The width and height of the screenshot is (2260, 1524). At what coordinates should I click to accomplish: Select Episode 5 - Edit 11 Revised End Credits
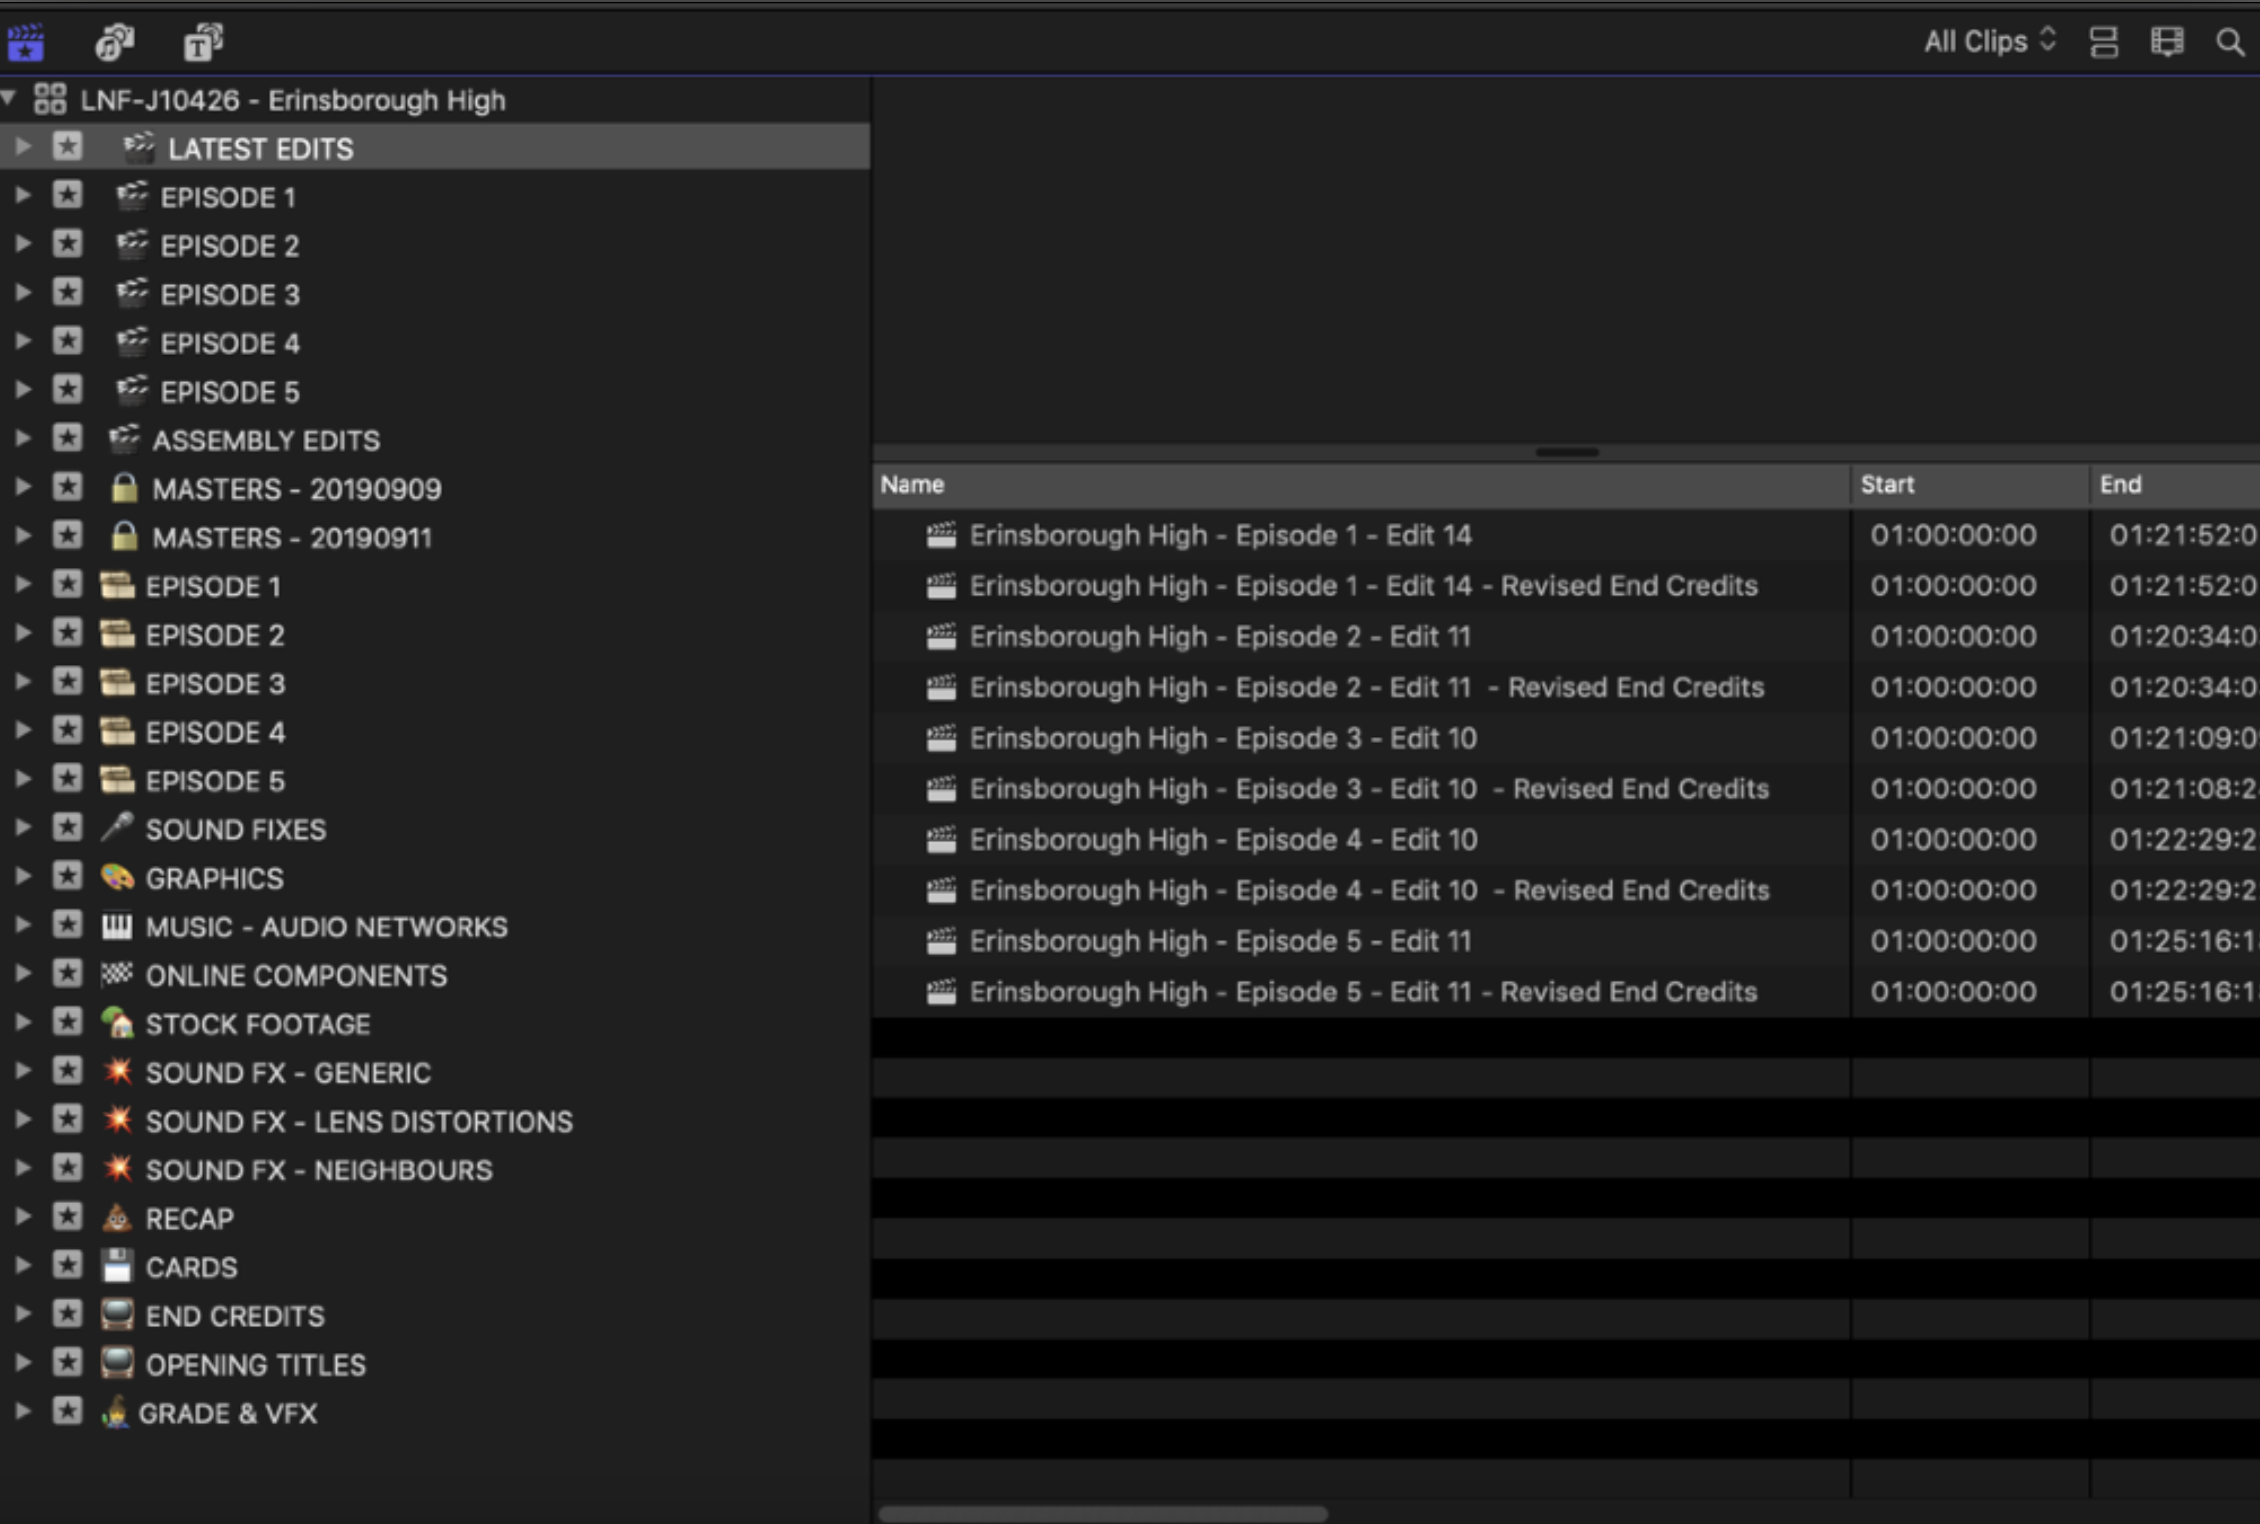1362,992
